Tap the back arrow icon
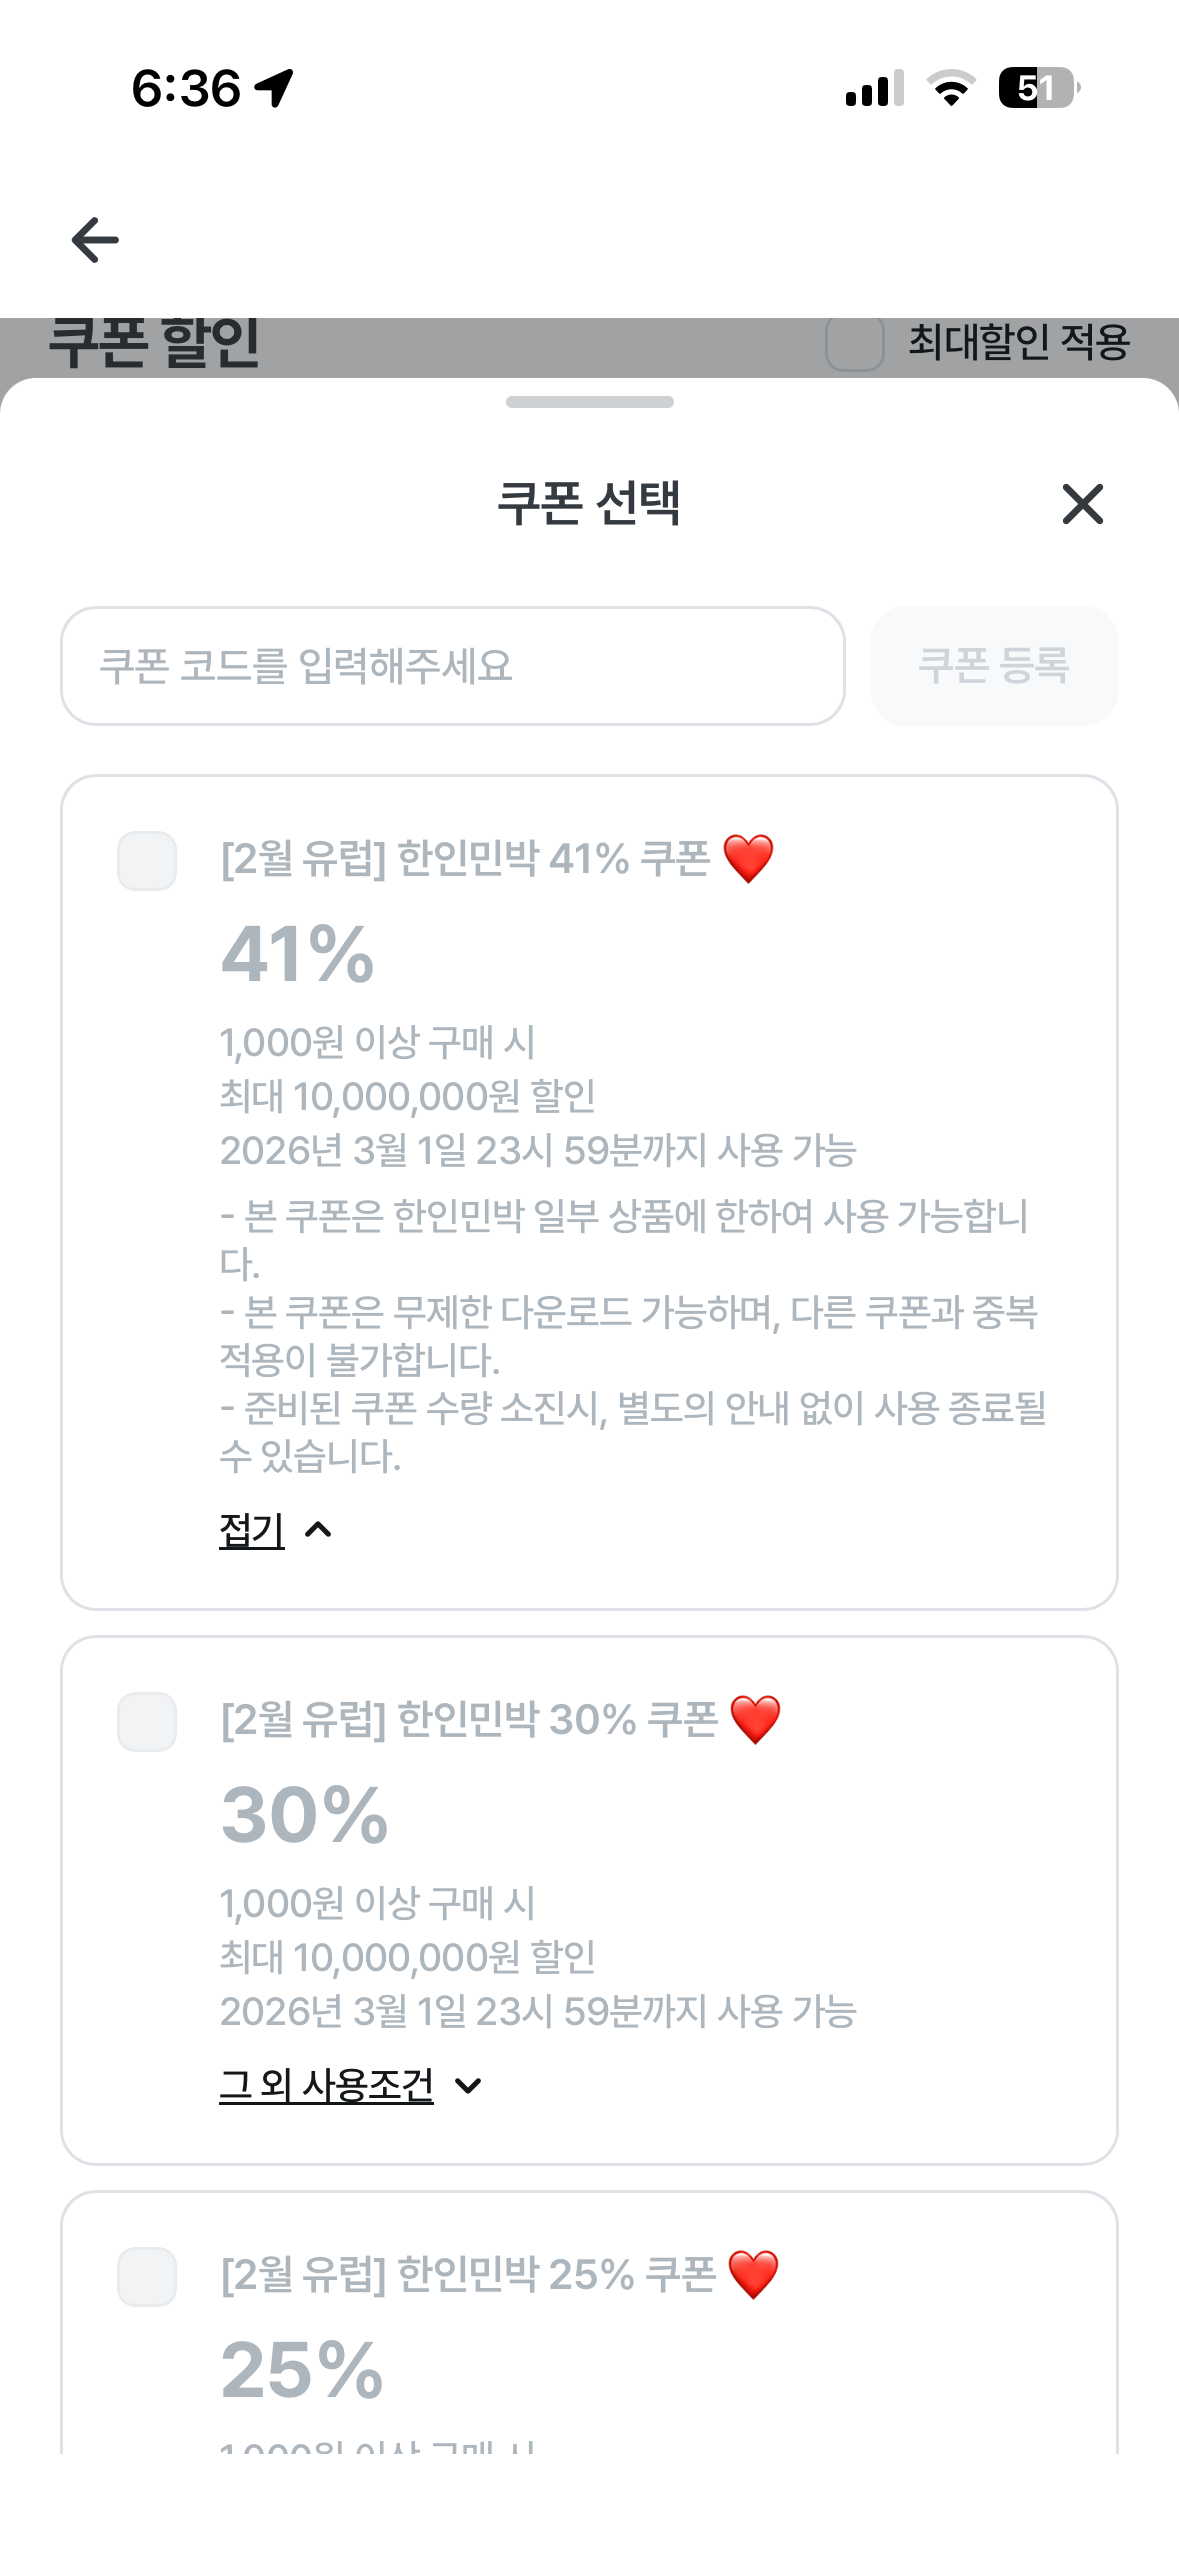Screen dimensions: 1179x2556 [95, 240]
